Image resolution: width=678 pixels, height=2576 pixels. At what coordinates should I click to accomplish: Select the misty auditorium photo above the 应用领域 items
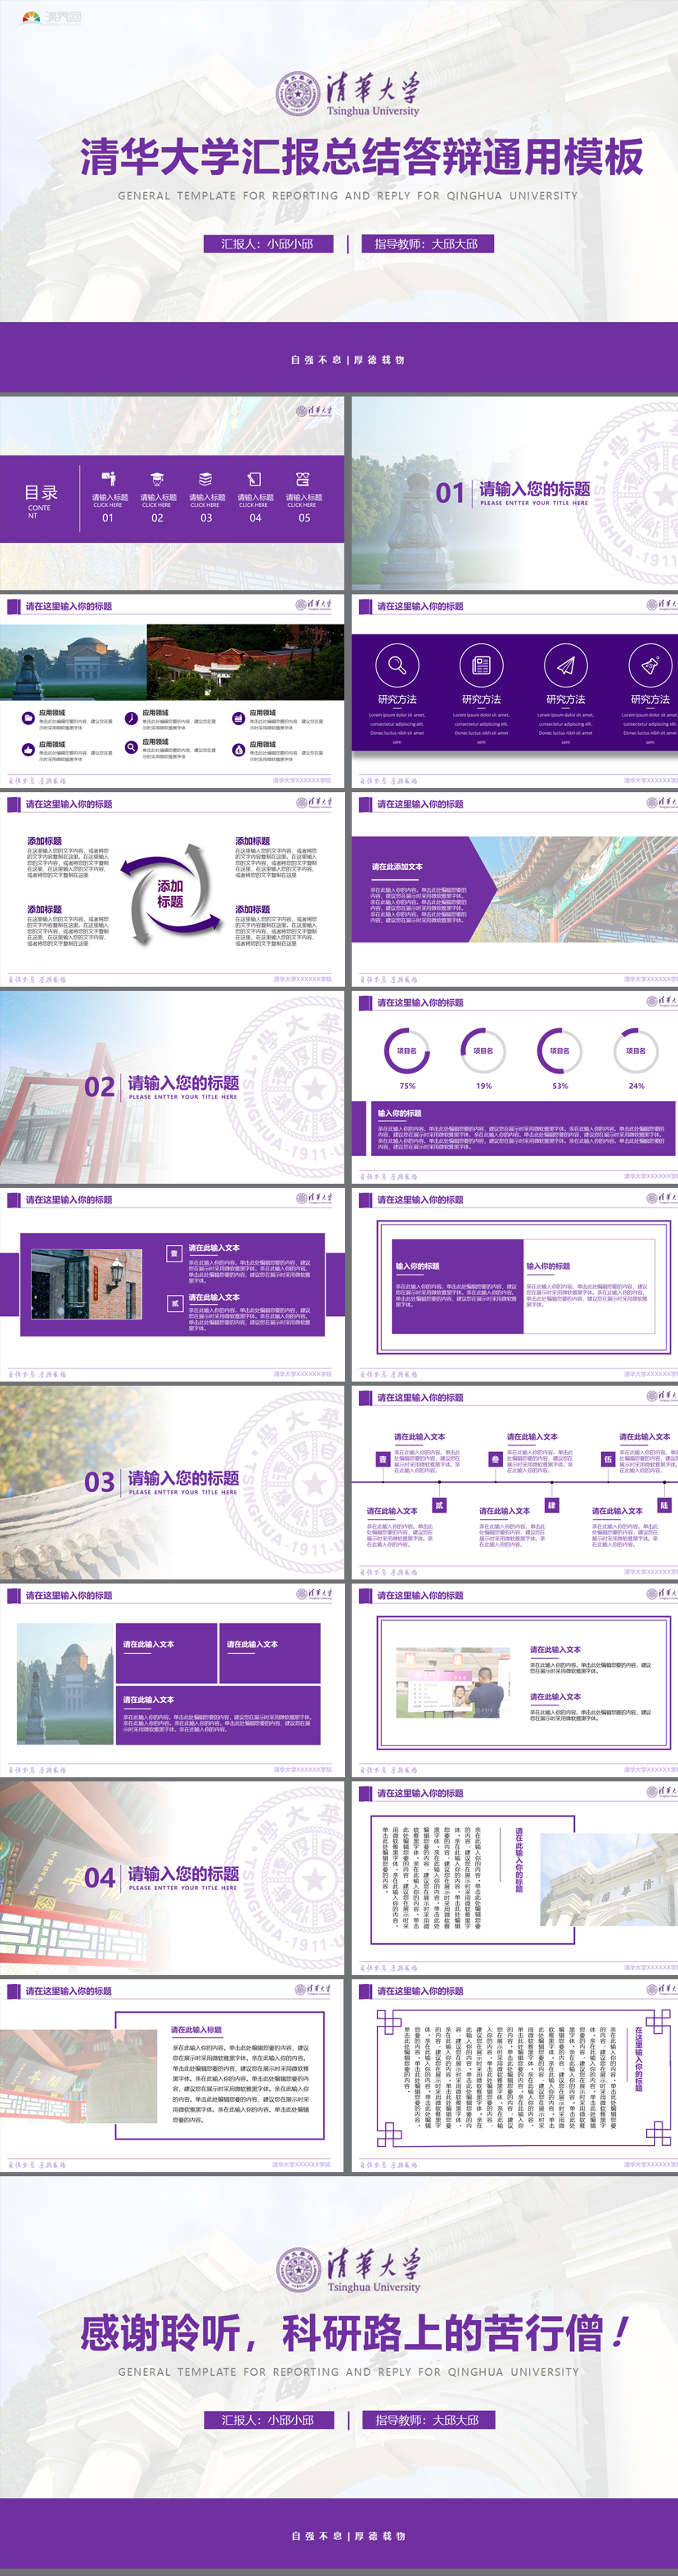[73, 662]
